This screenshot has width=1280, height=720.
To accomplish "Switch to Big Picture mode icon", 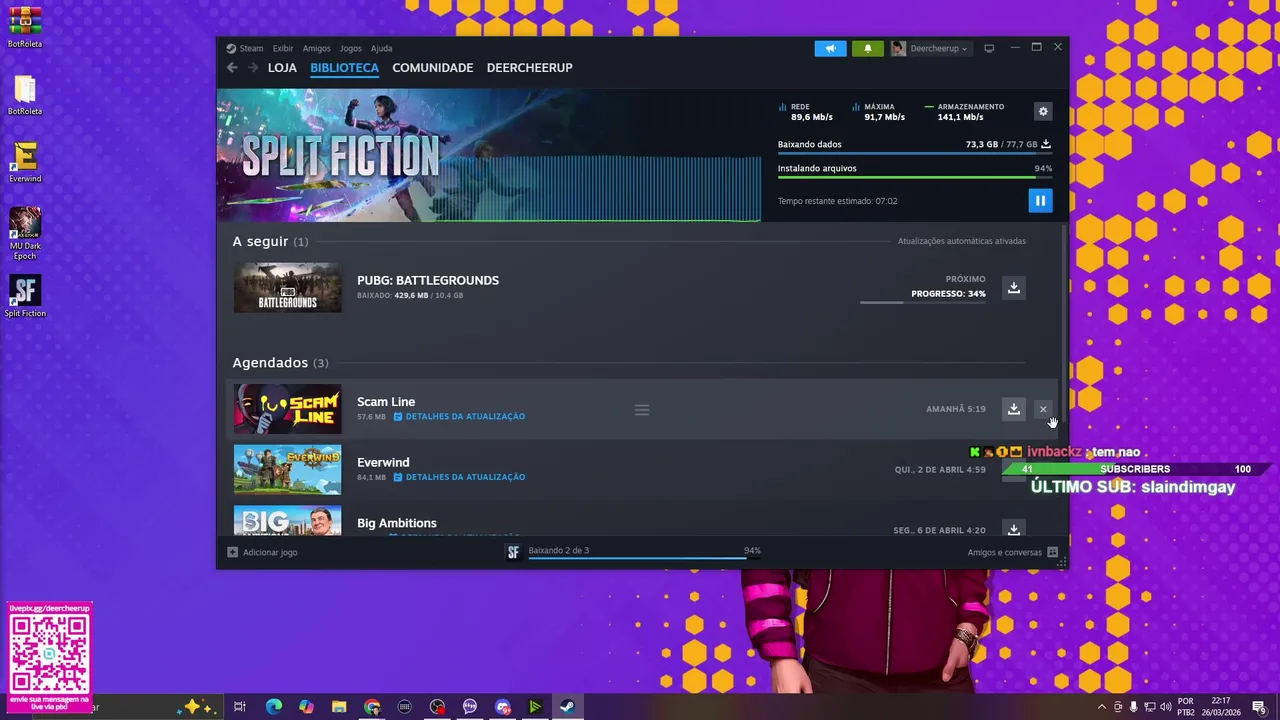I will [x=989, y=48].
